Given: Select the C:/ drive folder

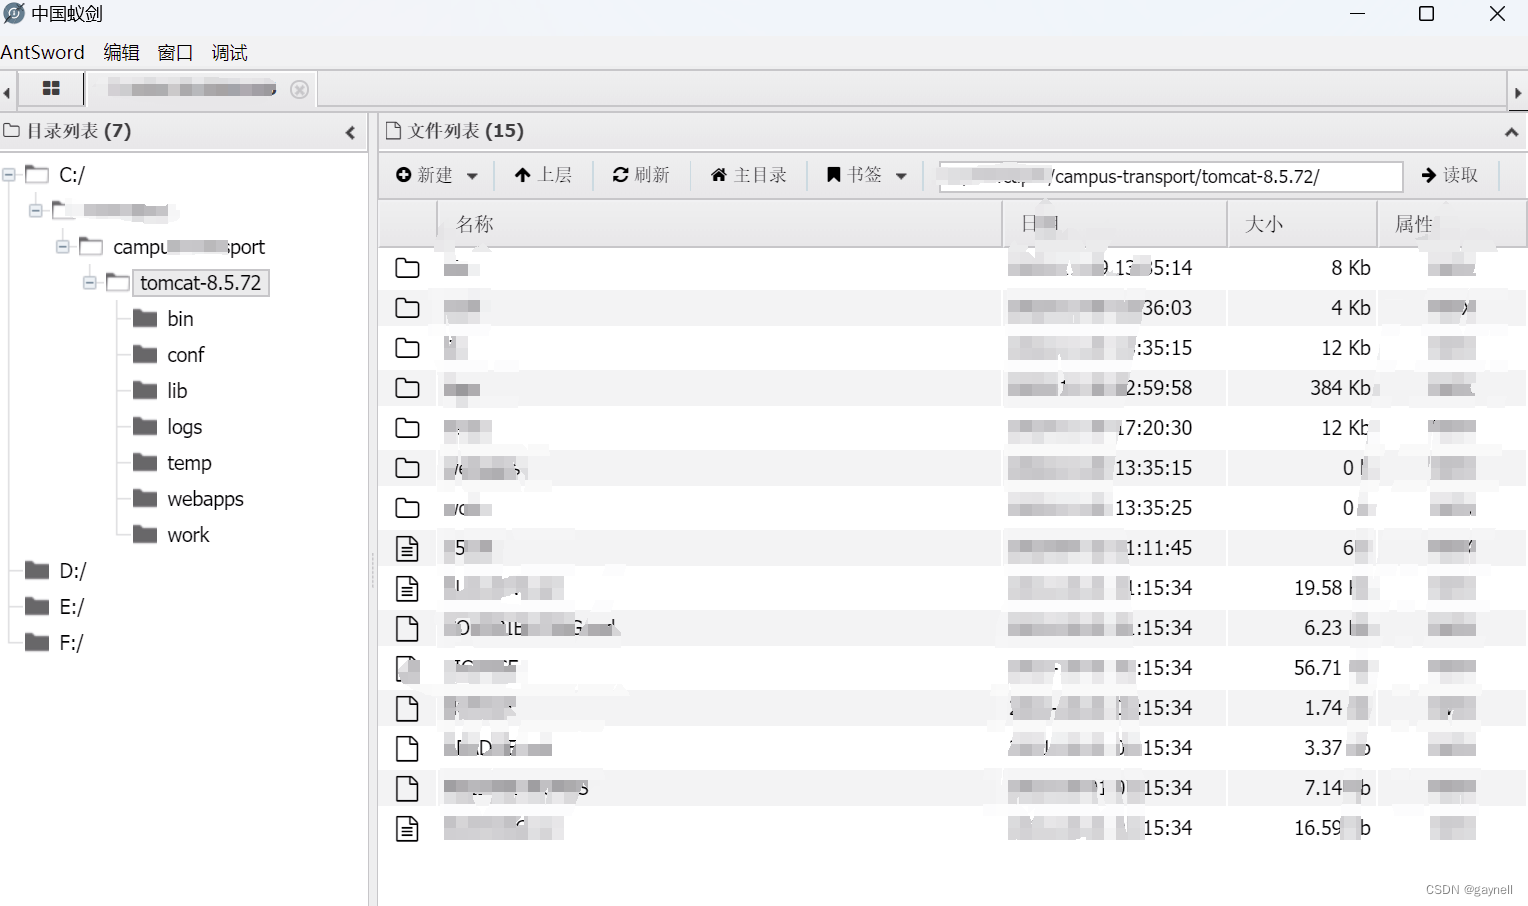Looking at the screenshot, I should click(72, 175).
